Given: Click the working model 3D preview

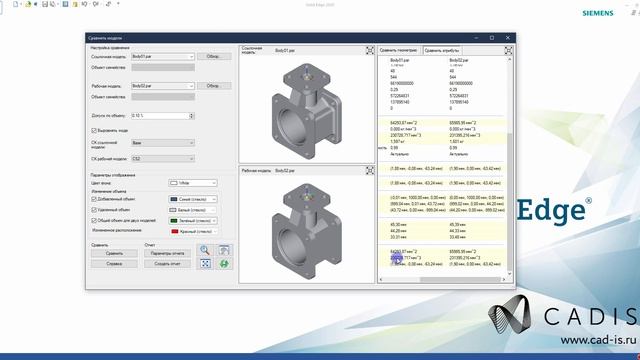Looking at the screenshot, I should coord(307,229).
